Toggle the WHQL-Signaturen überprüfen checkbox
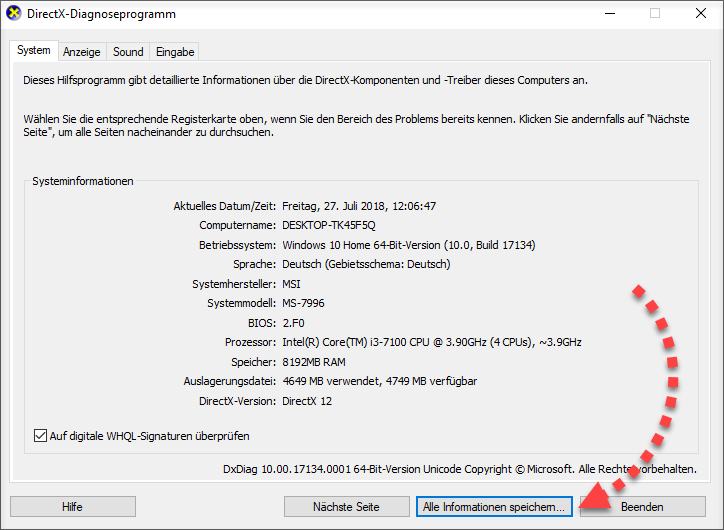724x530 pixels. point(41,436)
